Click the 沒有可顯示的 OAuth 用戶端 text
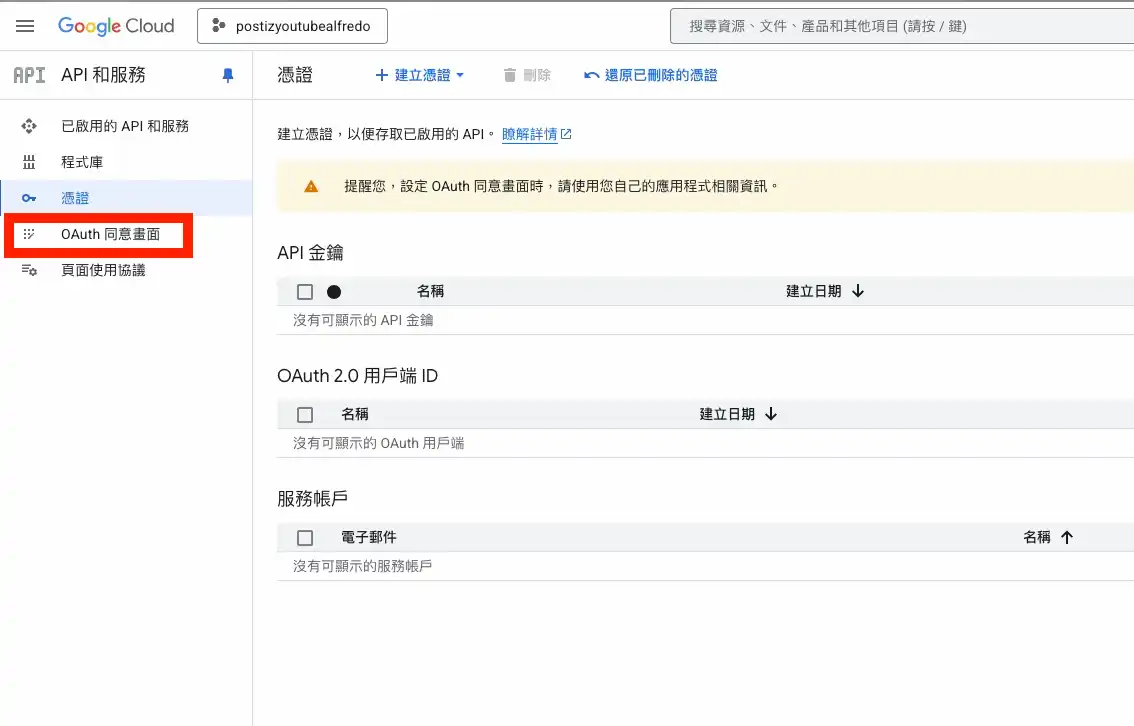The image size is (1134, 726). click(378, 443)
